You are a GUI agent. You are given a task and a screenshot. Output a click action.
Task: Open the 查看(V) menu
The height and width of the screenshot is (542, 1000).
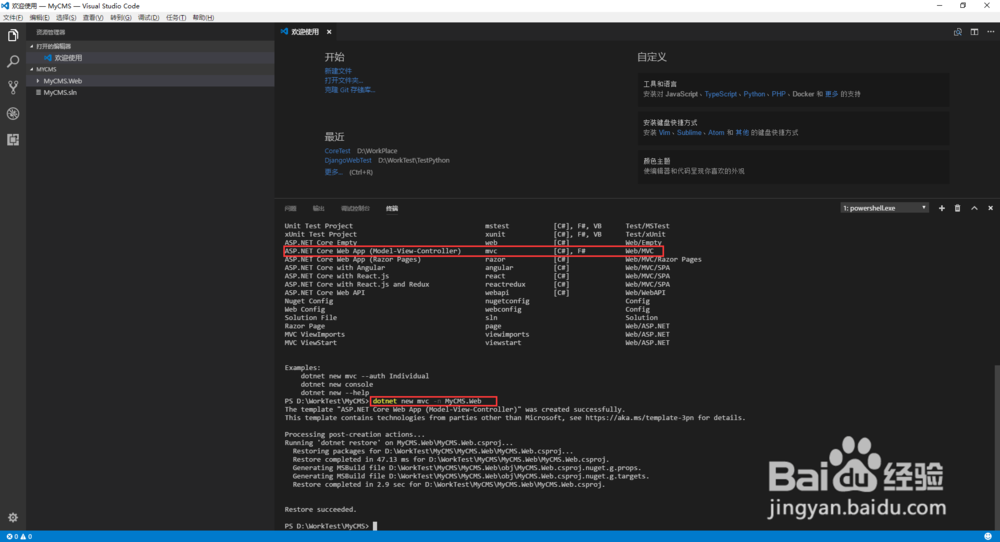pyautogui.click(x=93, y=18)
